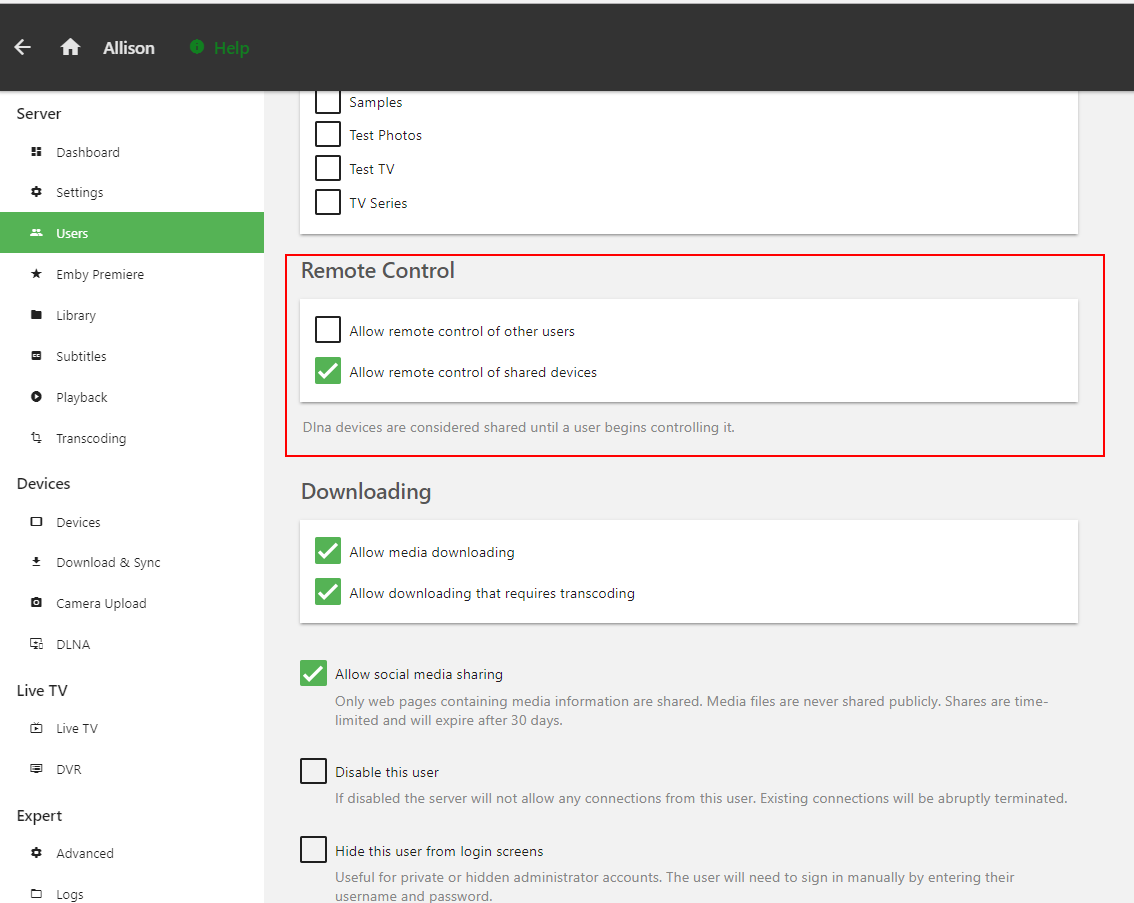
Task: Open Subtitles in the sidebar
Action: pyautogui.click(x=132, y=356)
